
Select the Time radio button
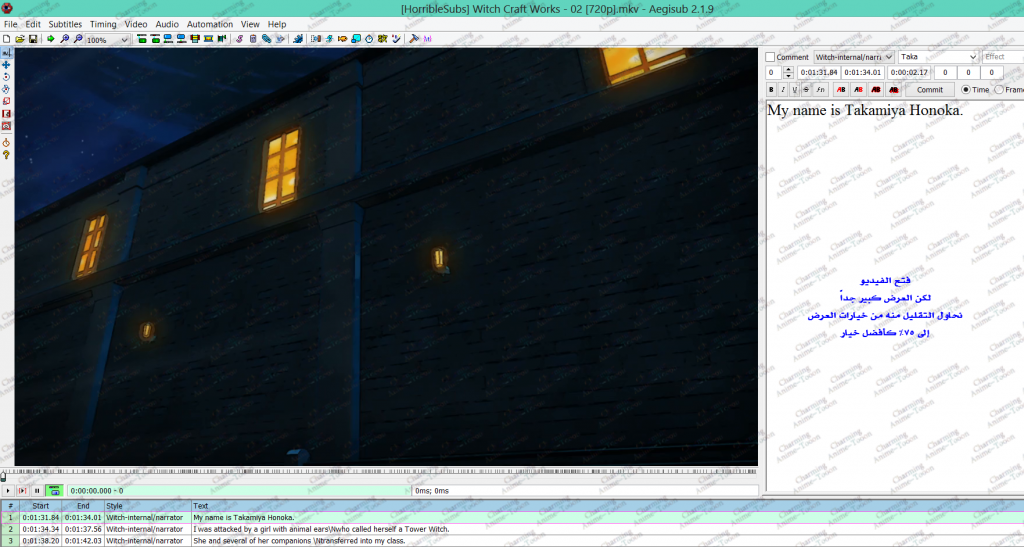click(966, 90)
